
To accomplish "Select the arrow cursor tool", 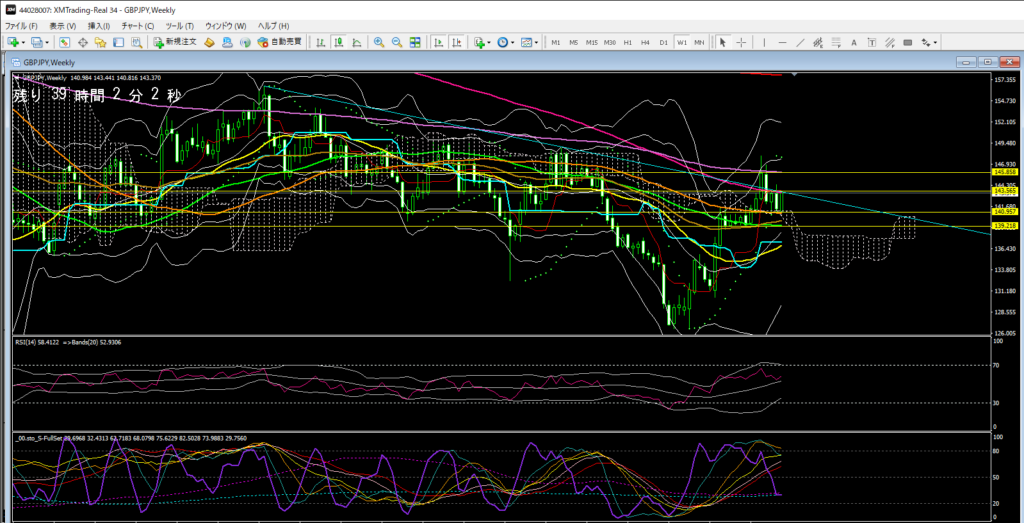I will tap(723, 42).
